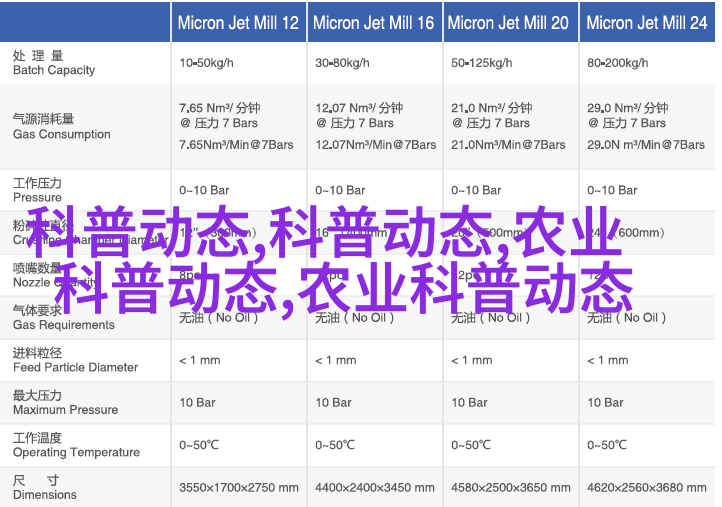Viewport: 722px width, 507px height.
Task: Select 0~50℃ temperature under Jet Mill 16
Action: 335,445
